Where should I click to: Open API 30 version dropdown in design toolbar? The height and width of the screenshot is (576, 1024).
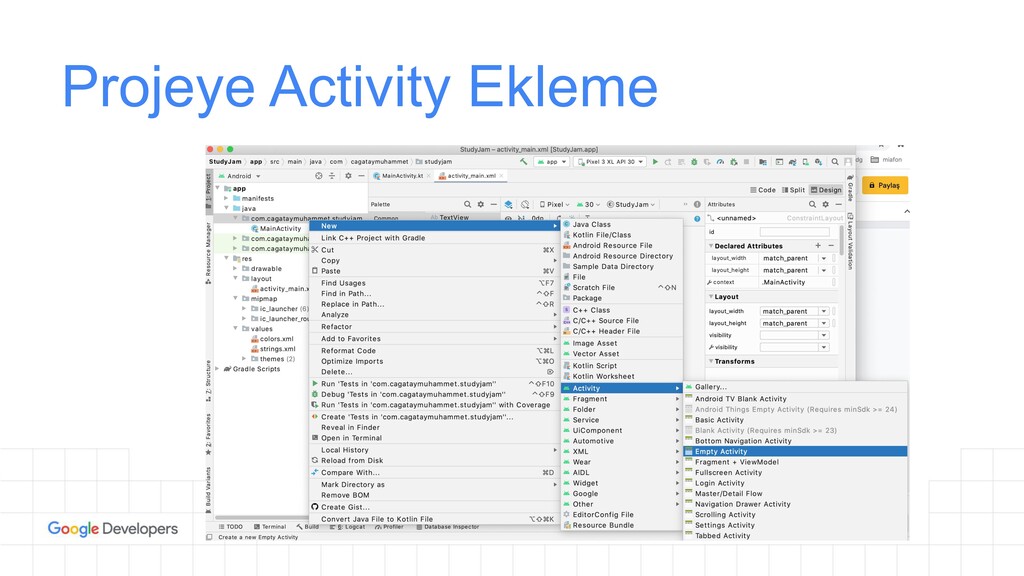(x=588, y=204)
